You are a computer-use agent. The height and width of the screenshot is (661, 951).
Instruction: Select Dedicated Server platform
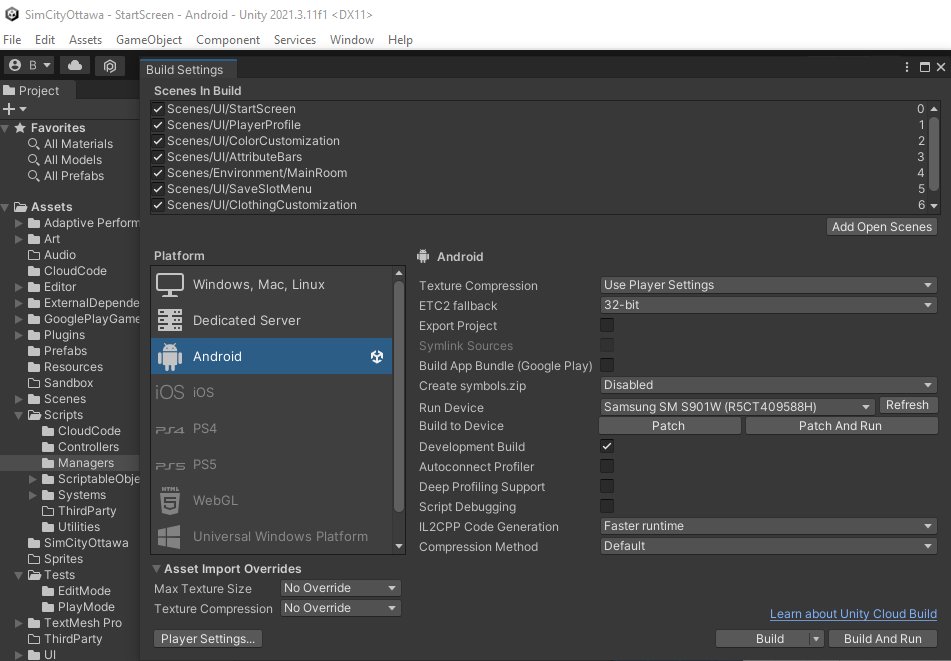[x=271, y=320]
